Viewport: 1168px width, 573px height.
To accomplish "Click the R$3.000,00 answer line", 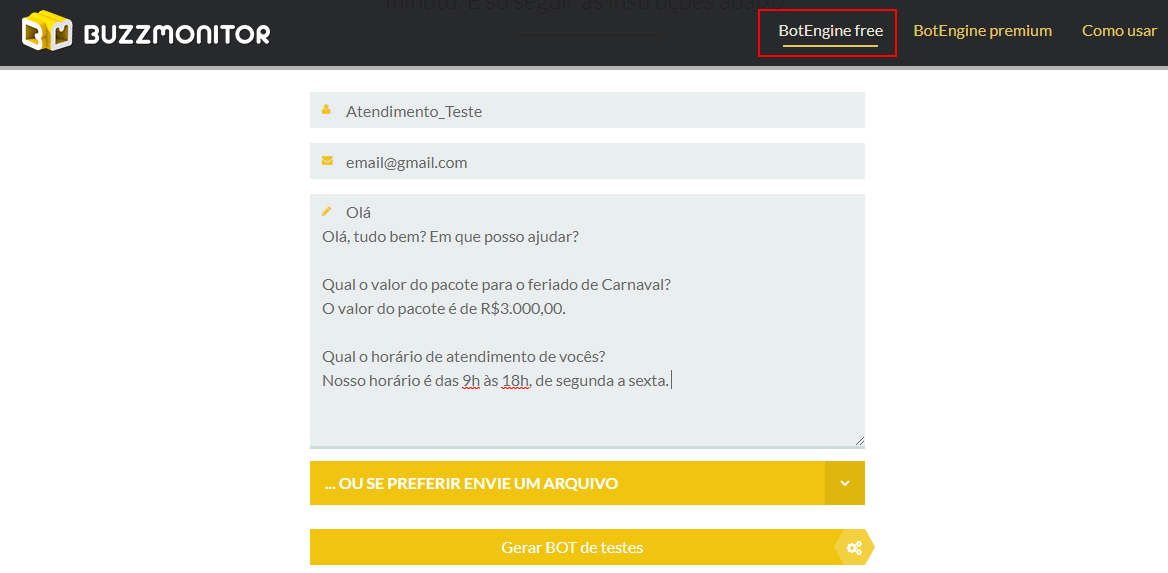I will [x=443, y=309].
